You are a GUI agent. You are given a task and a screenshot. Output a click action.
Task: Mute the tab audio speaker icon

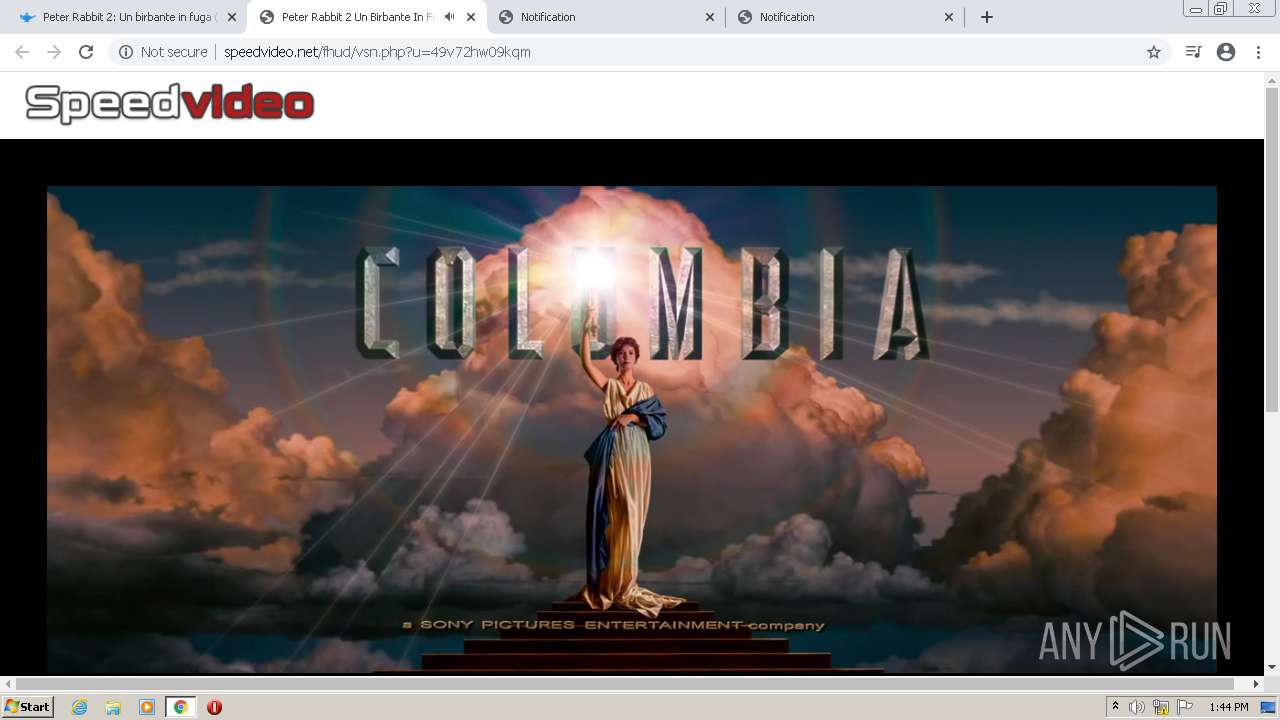coord(449,17)
